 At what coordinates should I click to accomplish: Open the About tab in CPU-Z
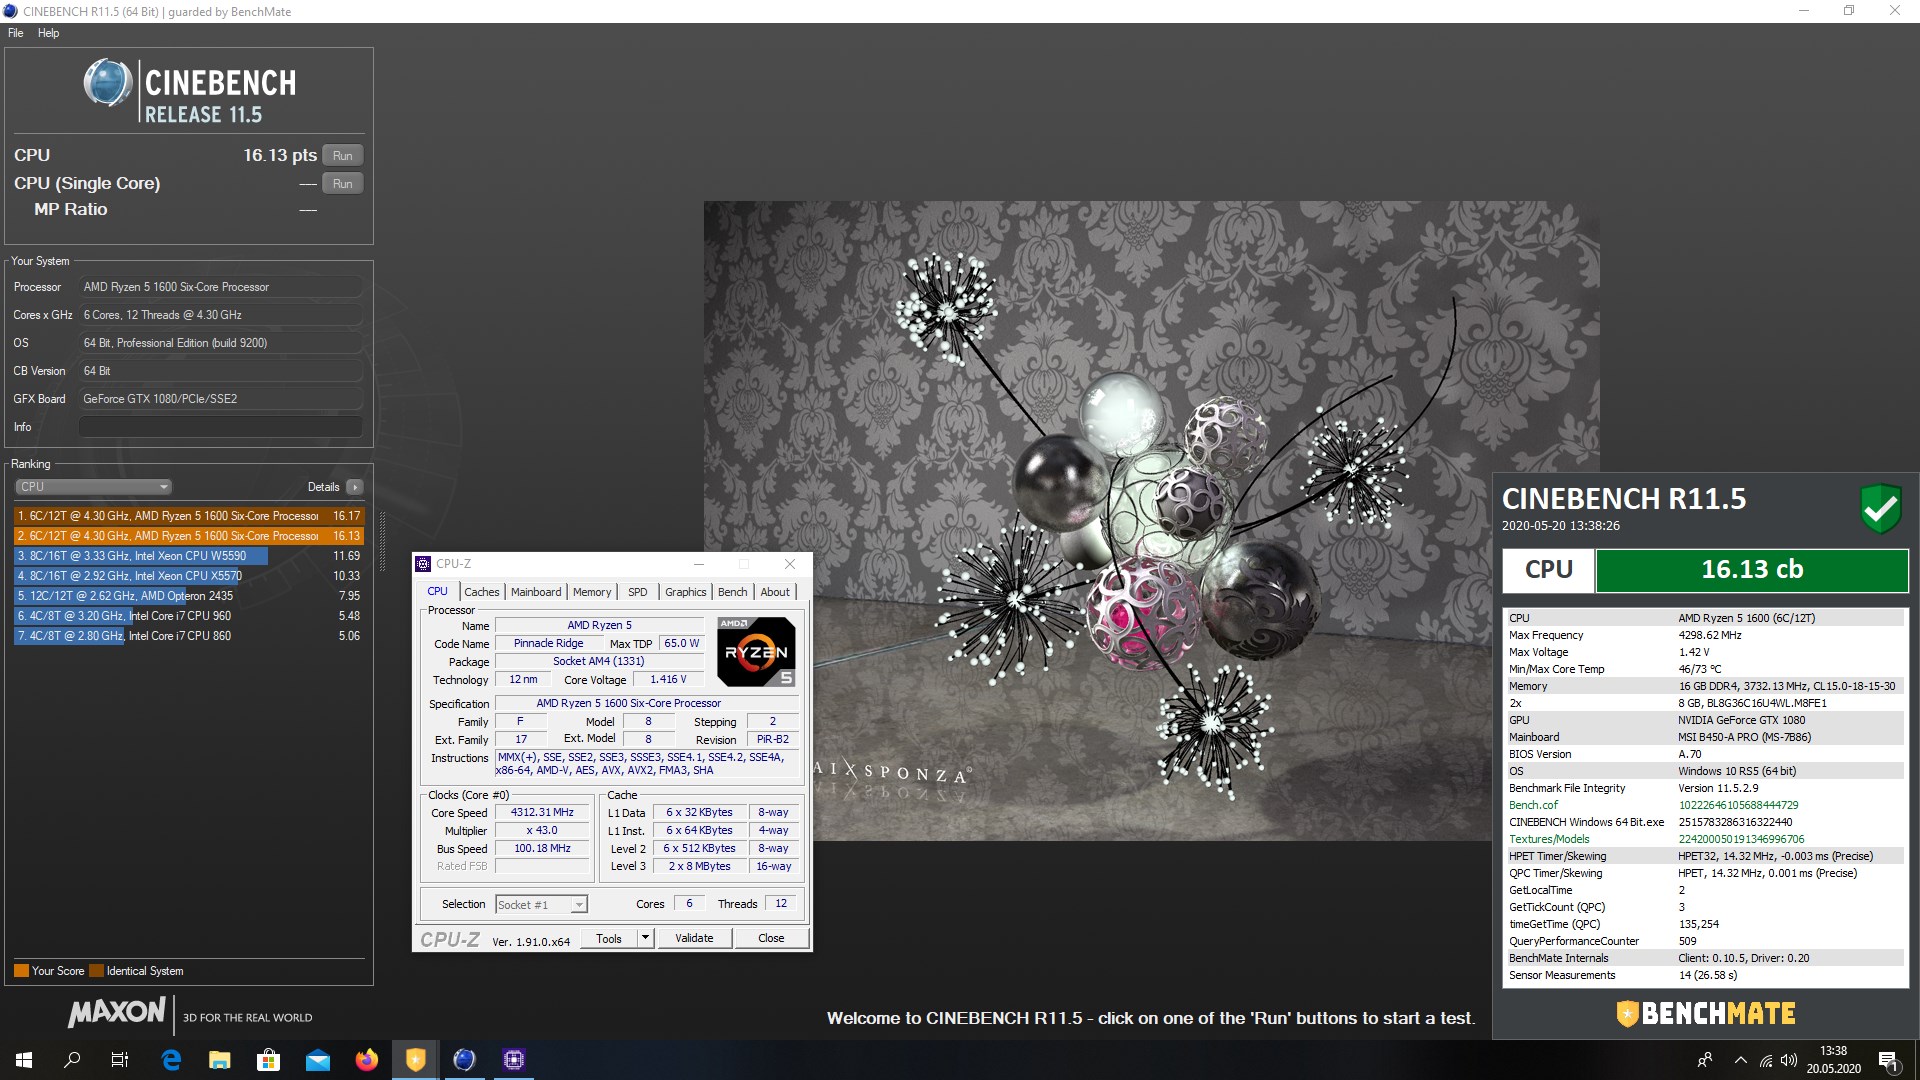click(775, 592)
